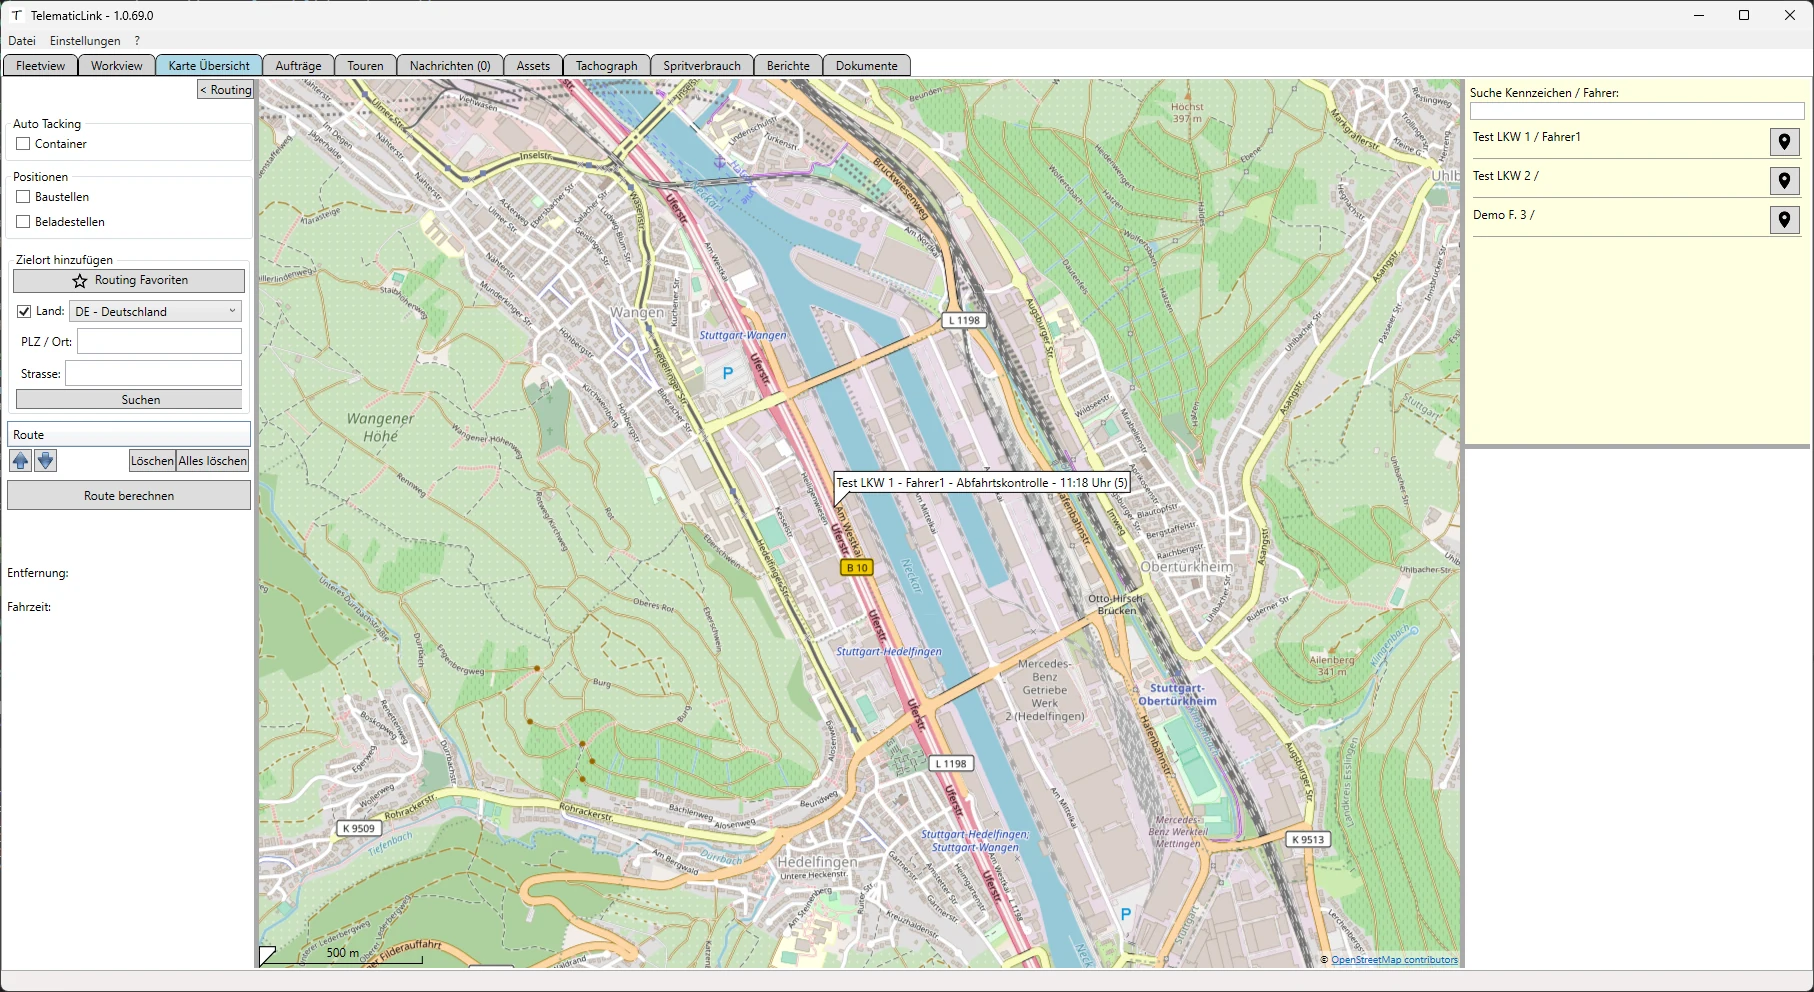Open the Spritverbrauch tab
Viewport: 1814px width, 992px height.
click(702, 66)
